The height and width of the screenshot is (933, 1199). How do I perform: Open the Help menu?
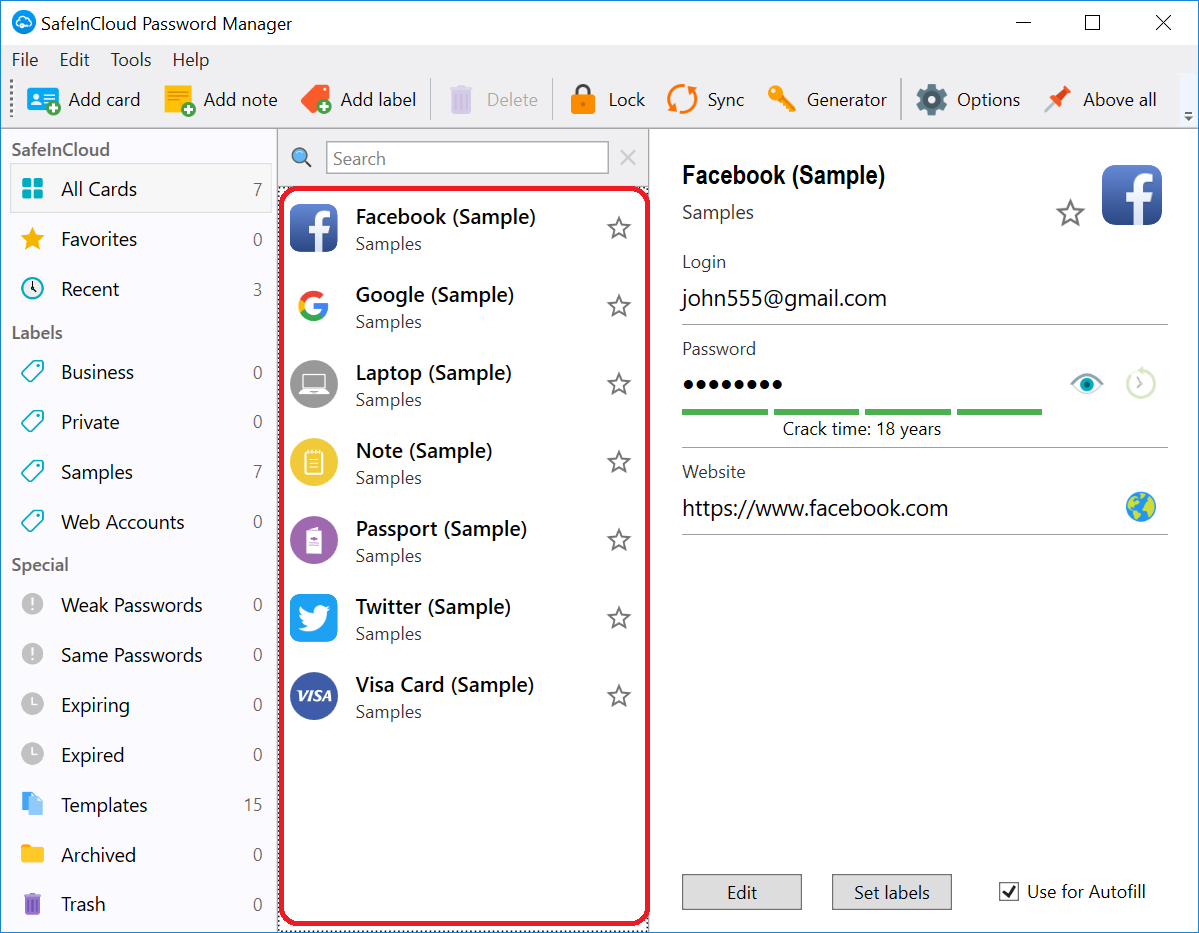point(190,60)
